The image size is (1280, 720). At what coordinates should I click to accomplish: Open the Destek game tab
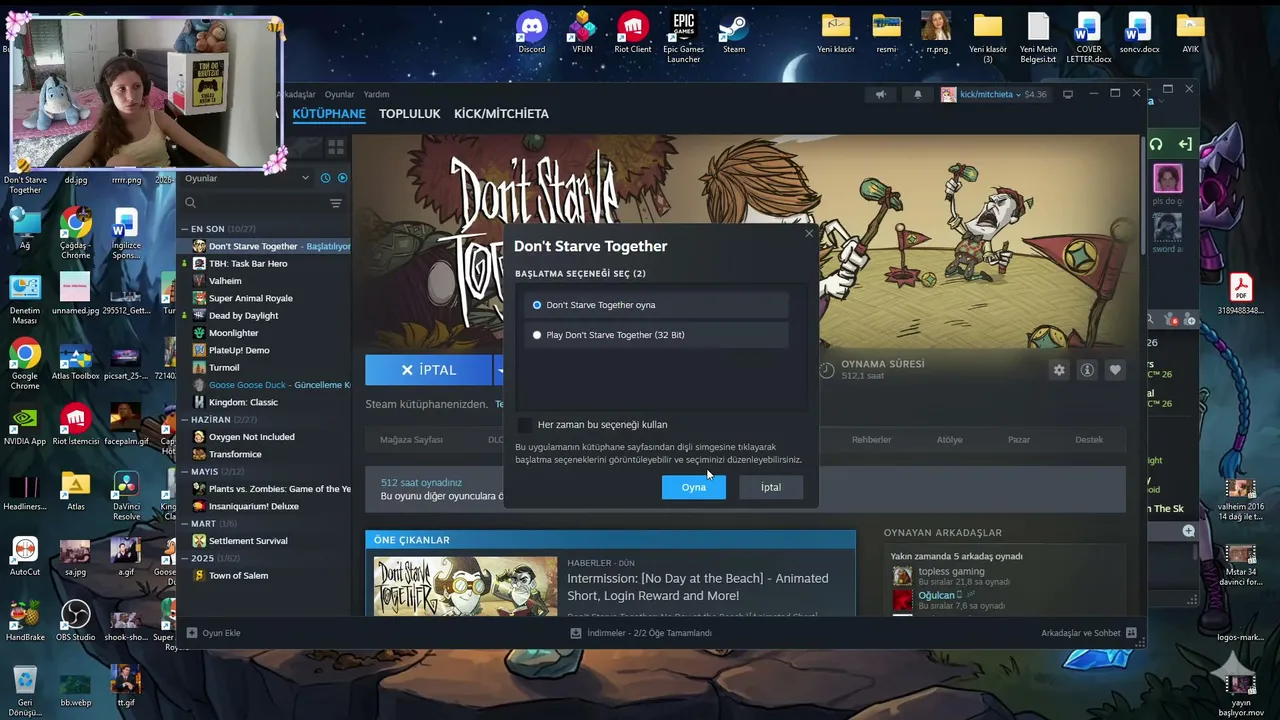pyautogui.click(x=1089, y=440)
